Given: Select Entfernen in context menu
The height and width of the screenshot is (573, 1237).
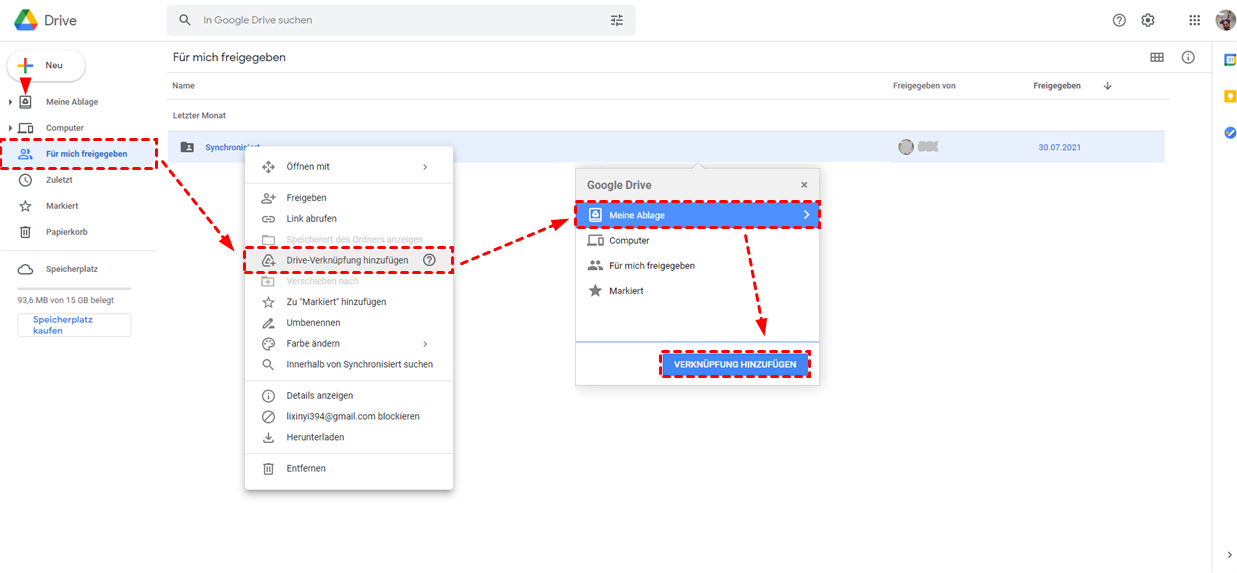Looking at the screenshot, I should pos(349,469).
